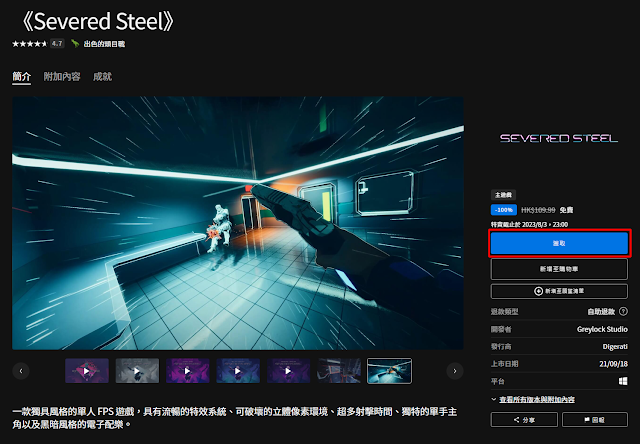The width and height of the screenshot is (640, 444).
Task: Click the 《Severed Steel》 page title
Action: (x=97, y=21)
